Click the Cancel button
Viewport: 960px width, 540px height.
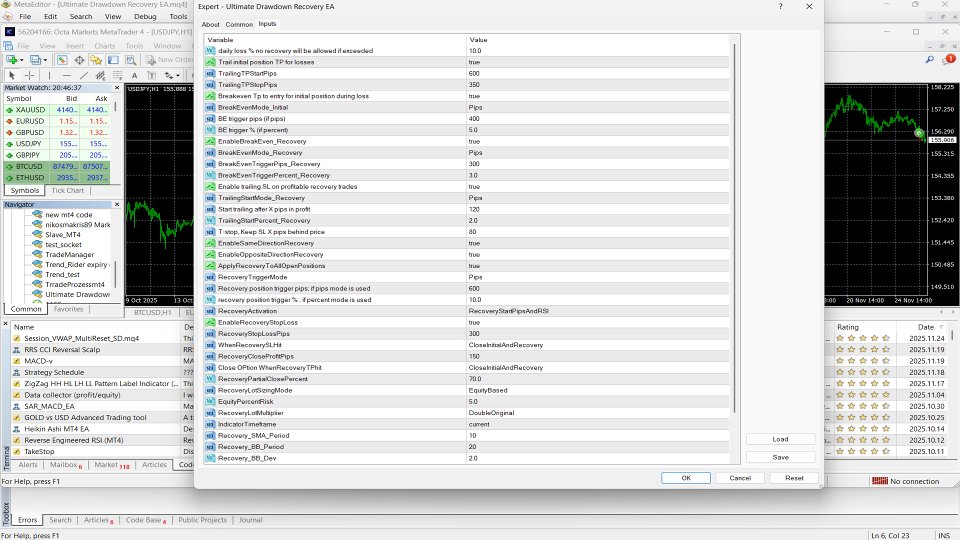tap(740, 478)
